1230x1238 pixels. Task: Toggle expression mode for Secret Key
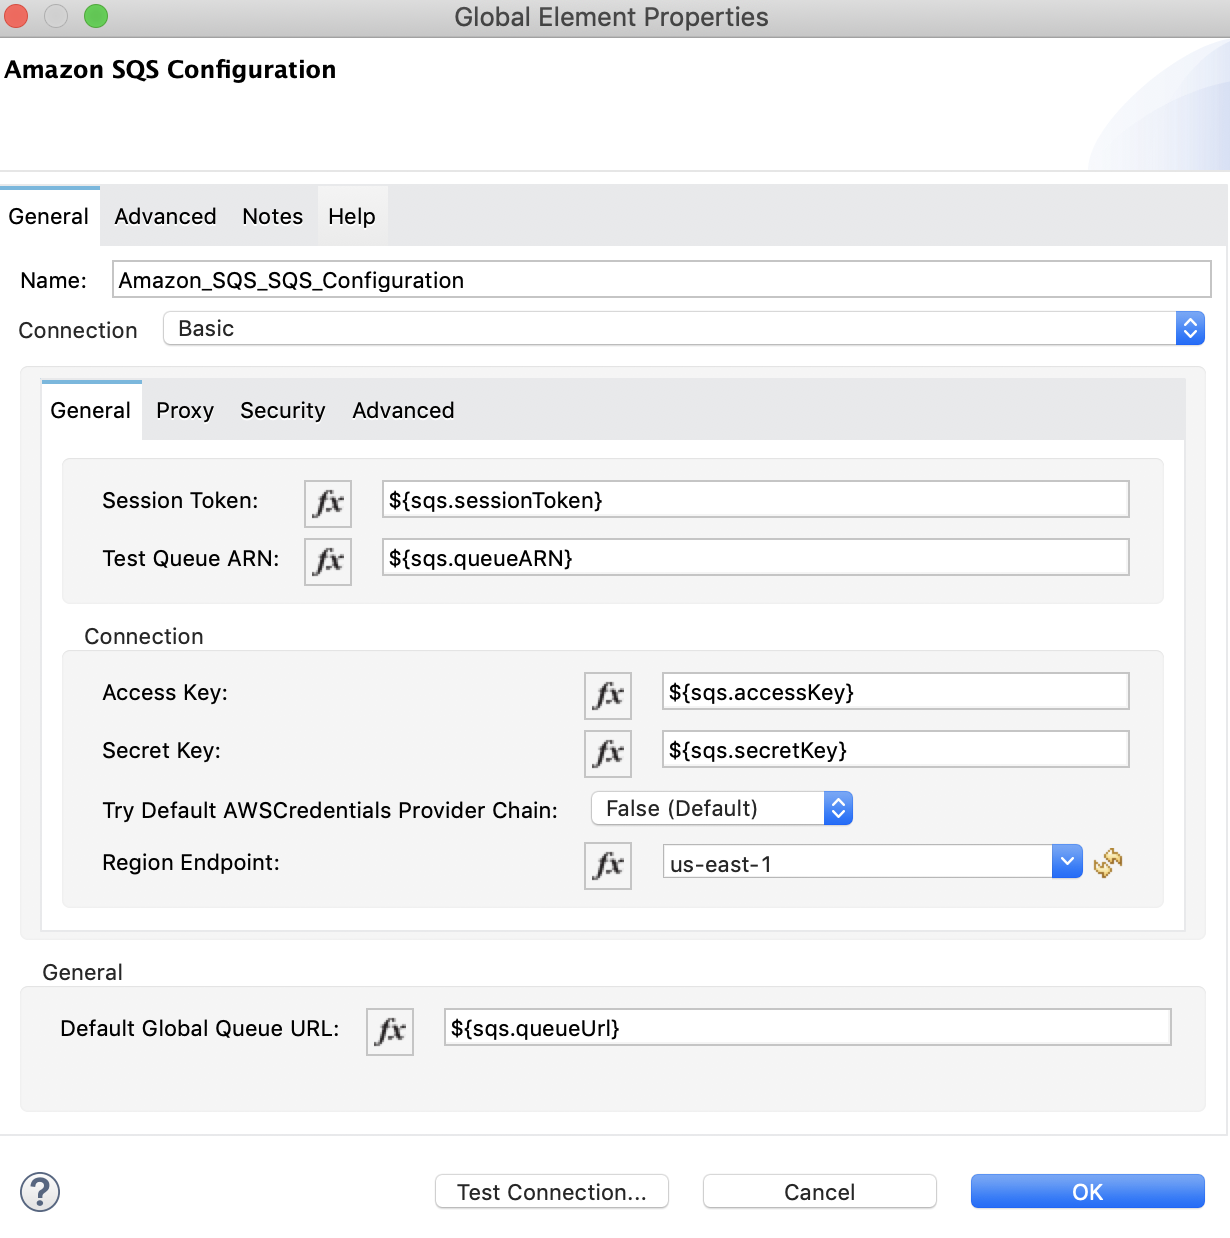(x=608, y=752)
